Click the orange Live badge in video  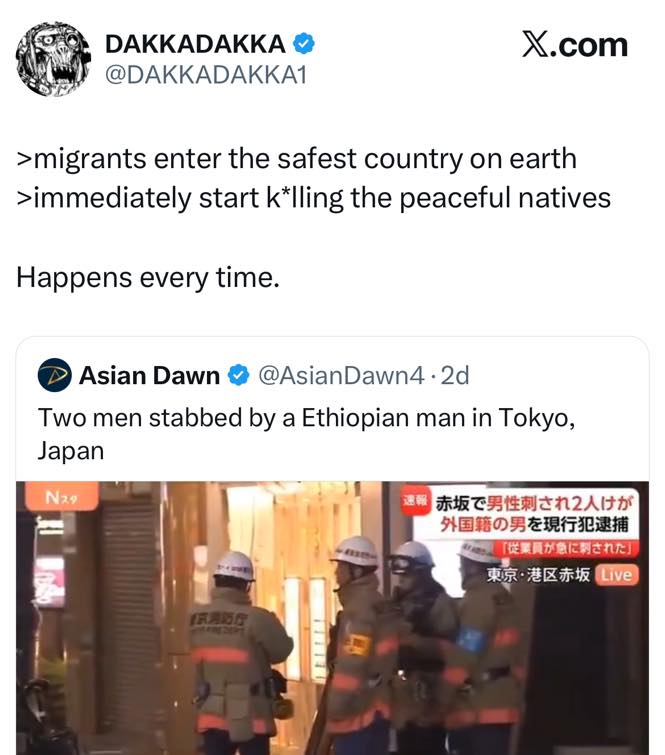pos(617,575)
